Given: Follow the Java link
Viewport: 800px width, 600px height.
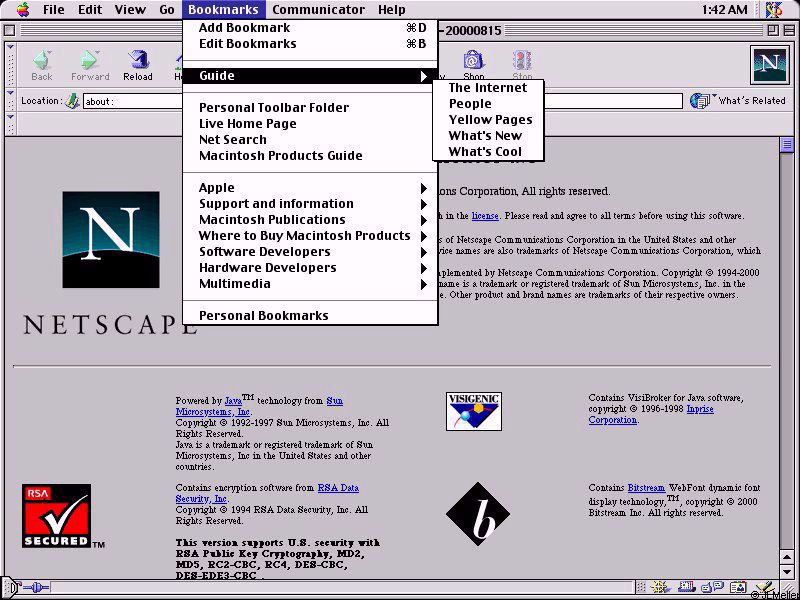Looking at the screenshot, I should coord(233,401).
